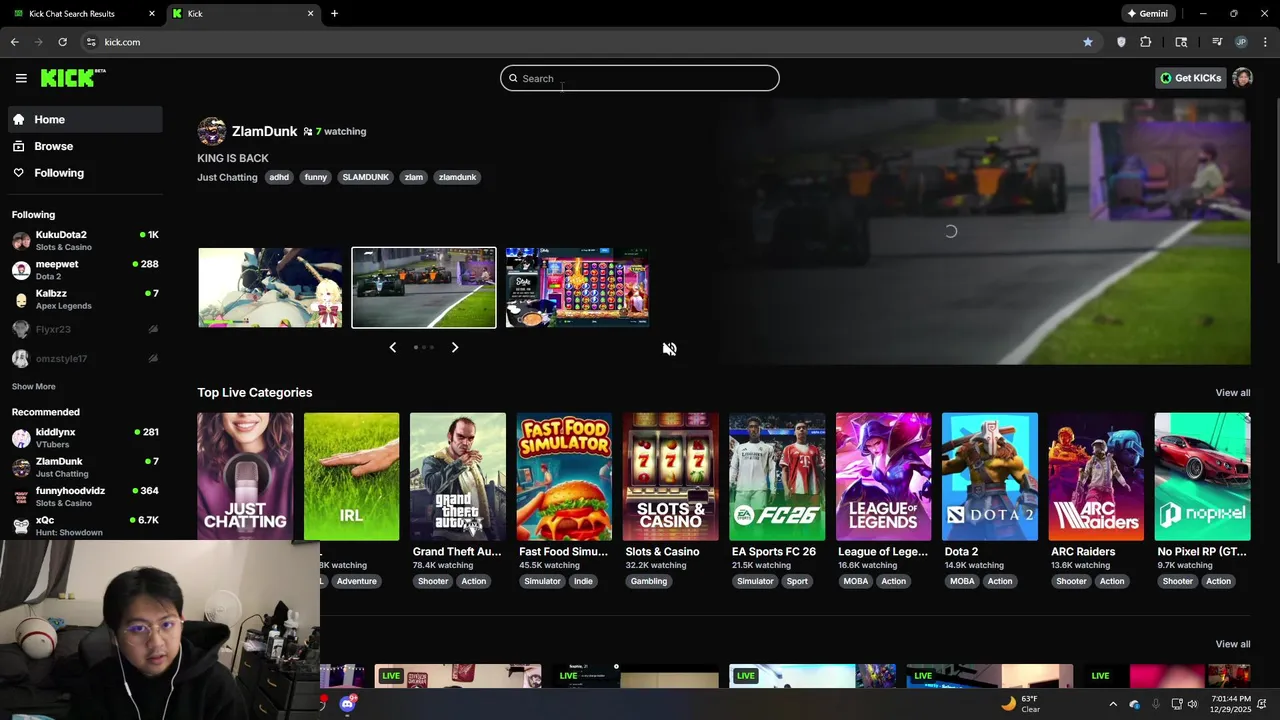Screen dimensions: 1280x720
Task: Open offline channel Flyxr23
Action: point(85,329)
